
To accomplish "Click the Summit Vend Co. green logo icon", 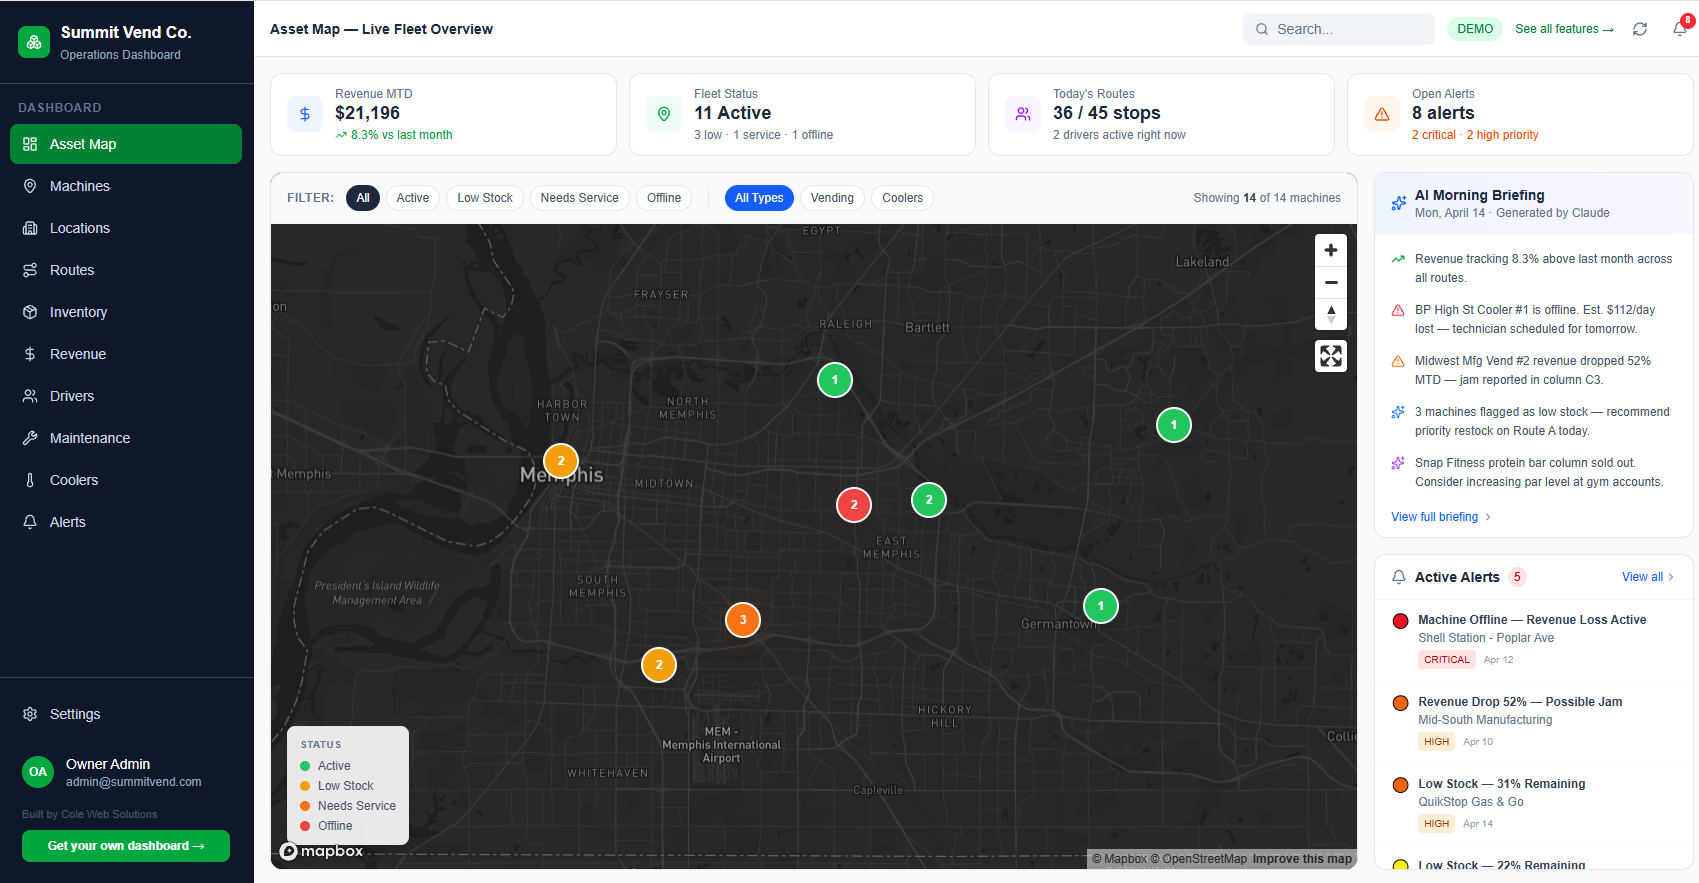I will coord(34,42).
